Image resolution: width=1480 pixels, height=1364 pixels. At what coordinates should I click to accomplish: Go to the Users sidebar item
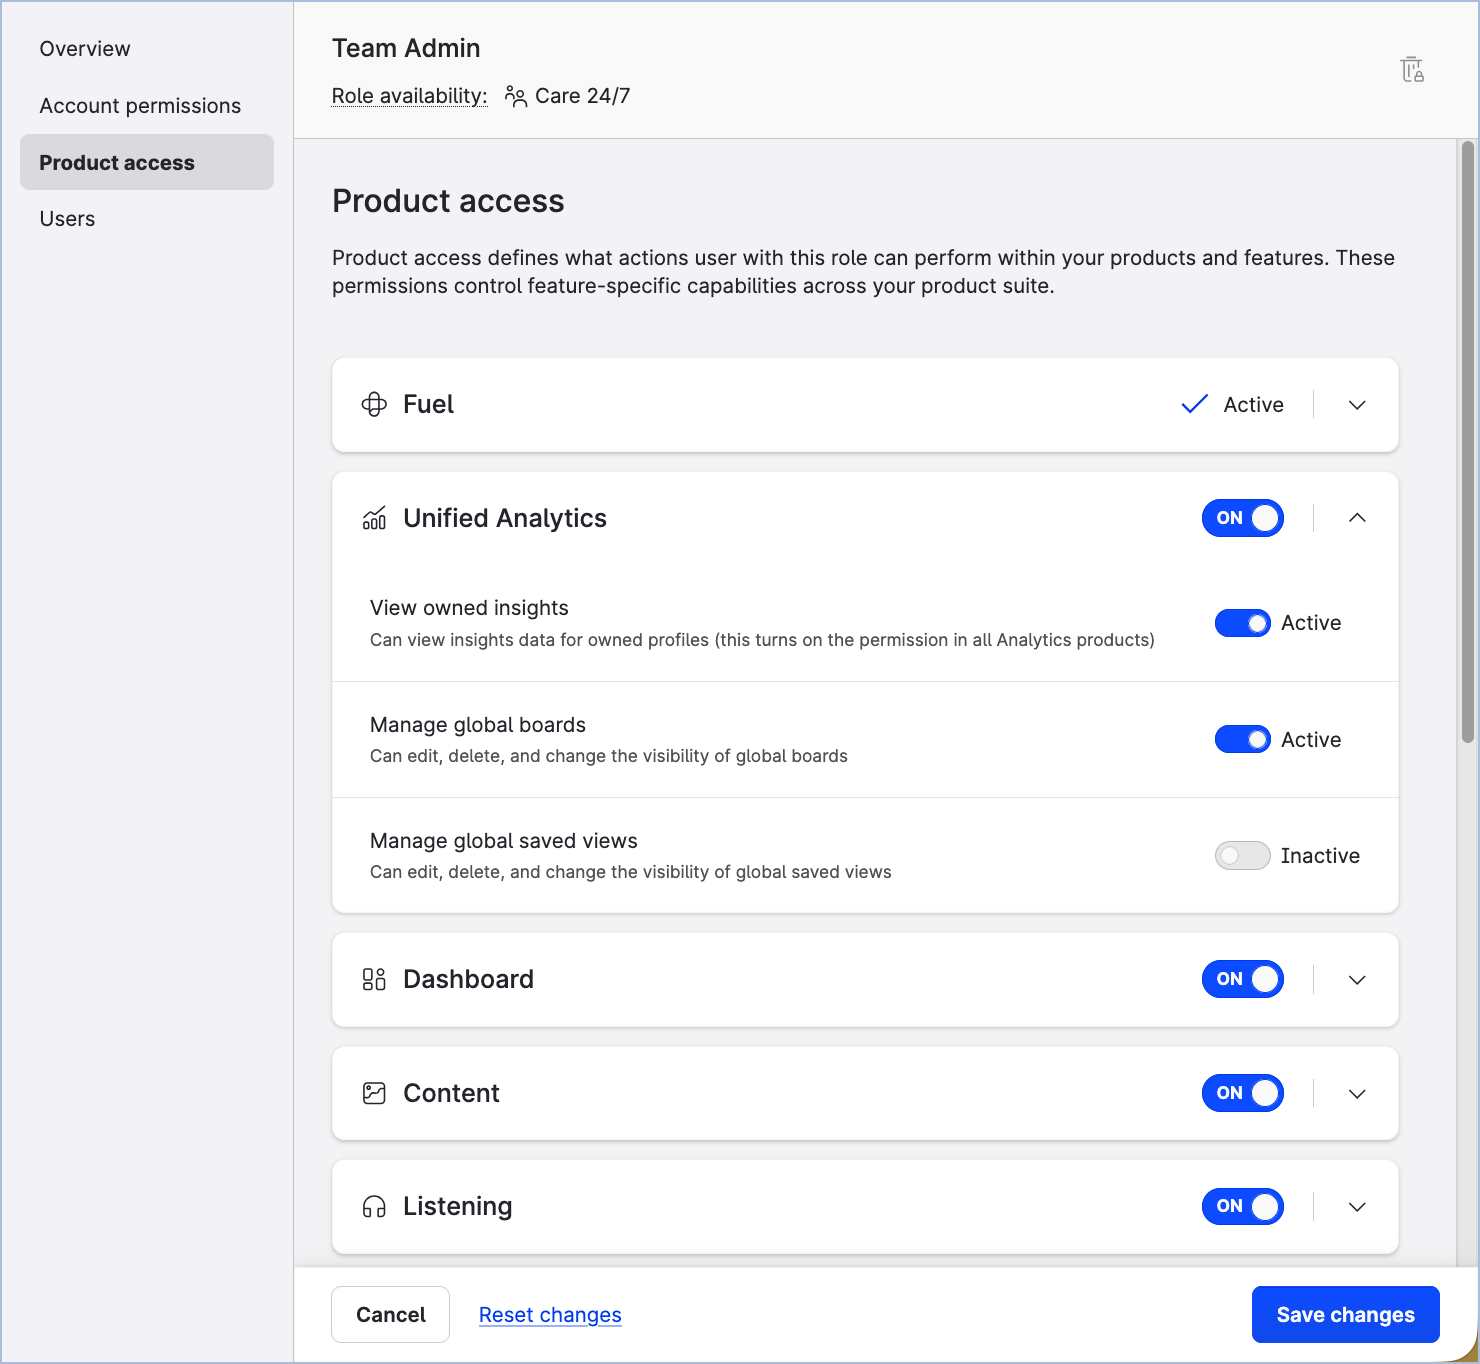pos(67,219)
